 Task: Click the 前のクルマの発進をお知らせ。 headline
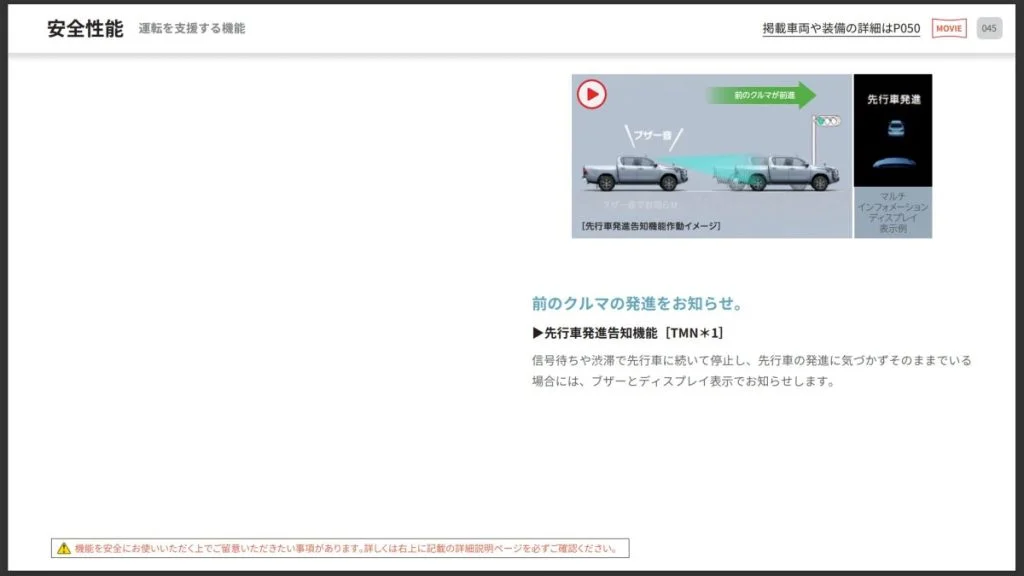point(637,303)
